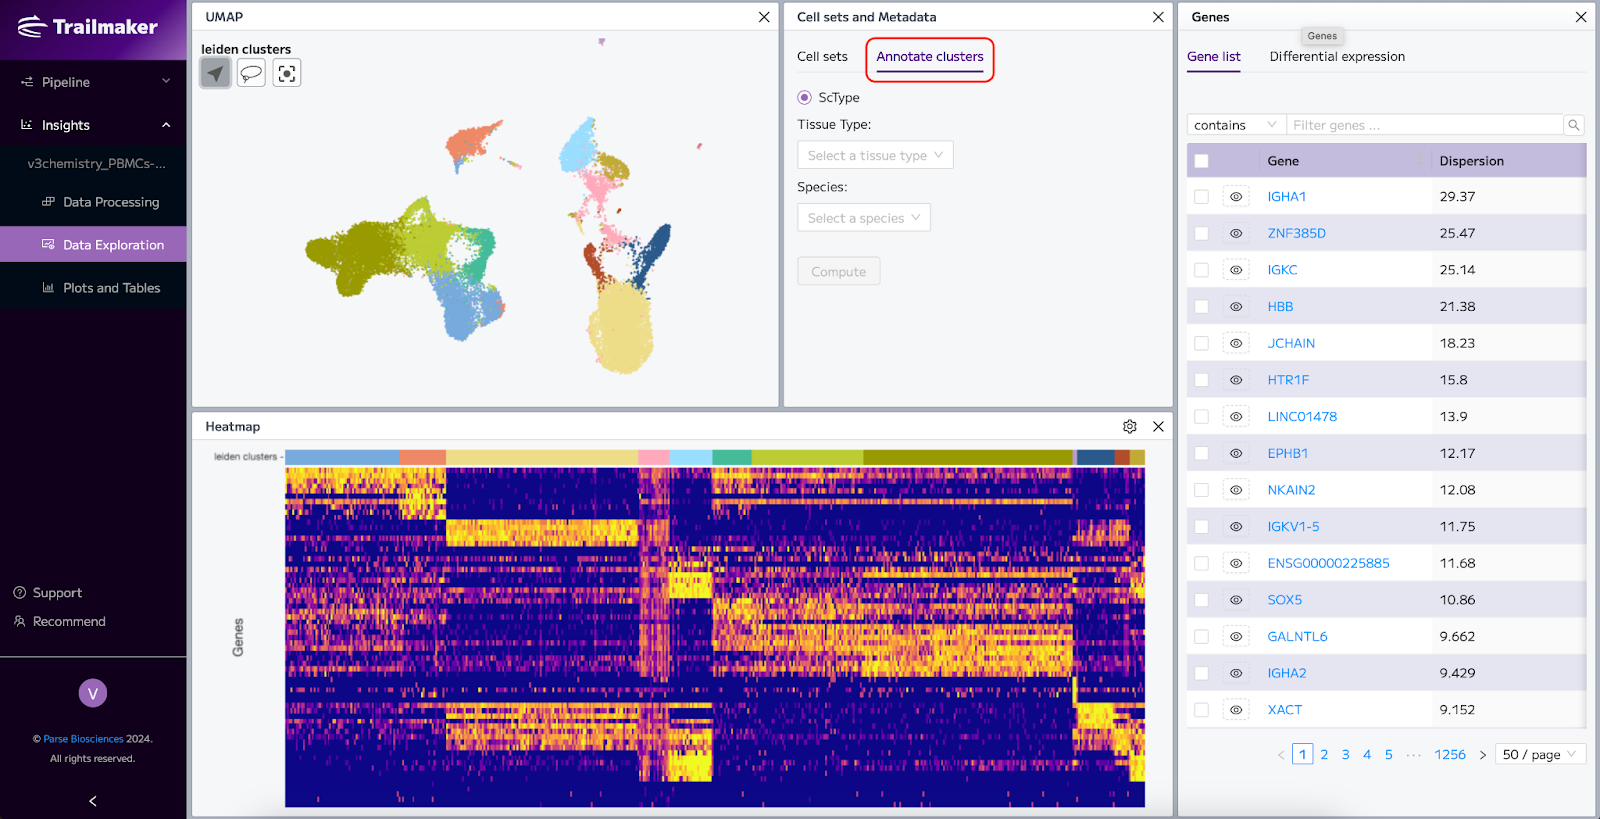Toggle eye icon for ZNF385D
The image size is (1600, 819).
coord(1236,233)
